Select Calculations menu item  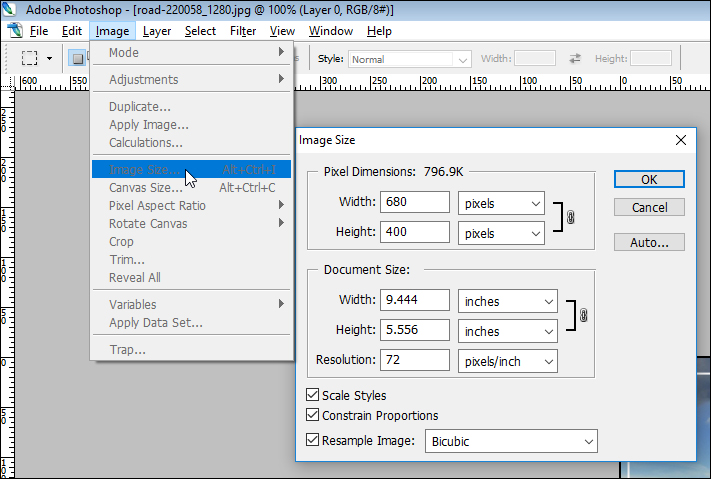[x=191, y=142]
